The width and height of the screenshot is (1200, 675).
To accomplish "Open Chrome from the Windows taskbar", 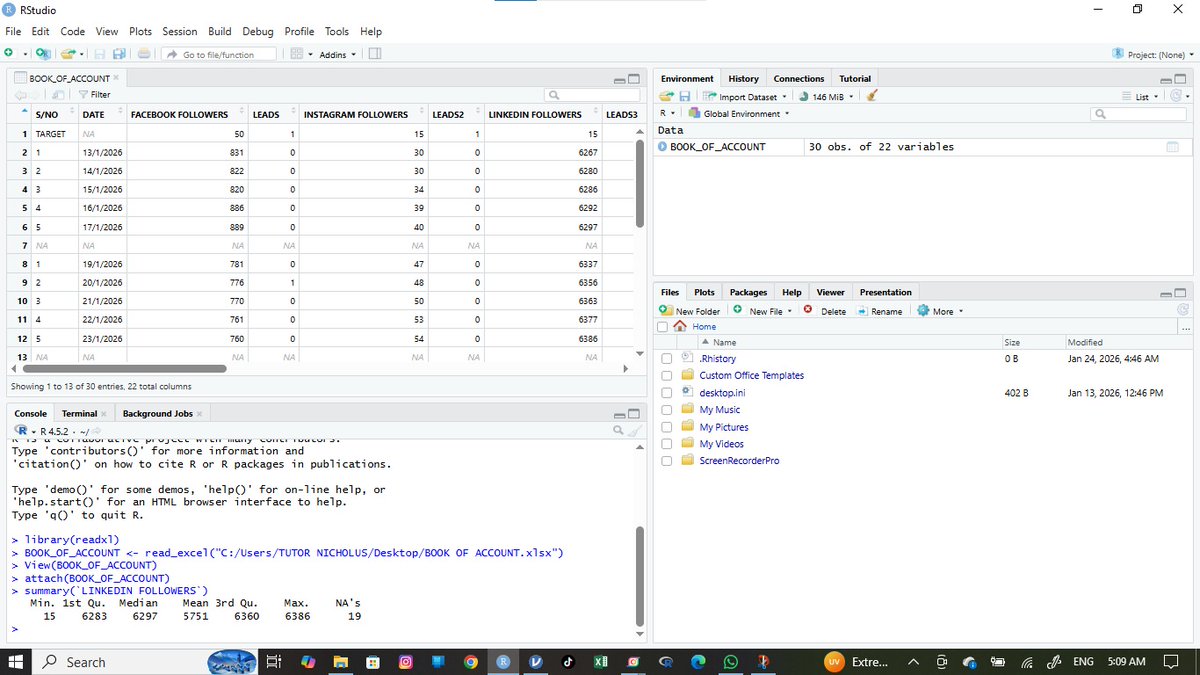I will (x=471, y=662).
